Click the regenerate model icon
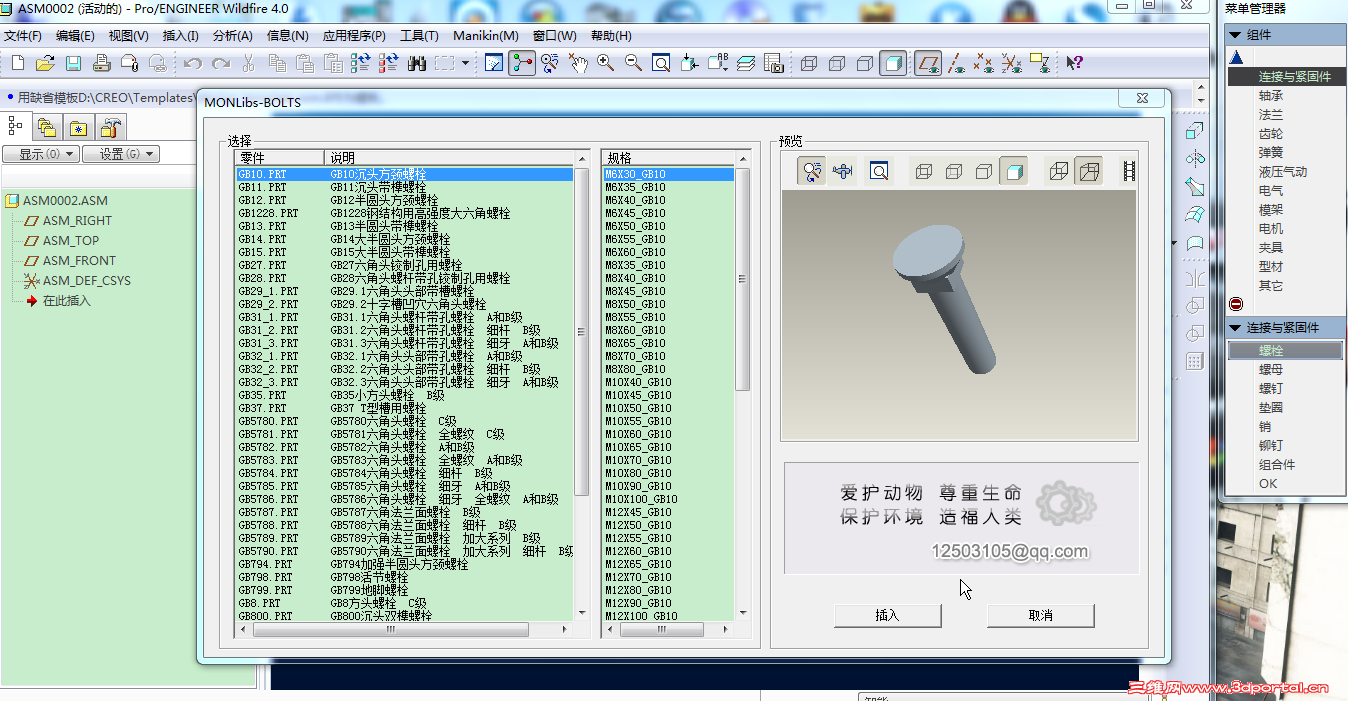The image size is (1348, 701). coord(361,63)
